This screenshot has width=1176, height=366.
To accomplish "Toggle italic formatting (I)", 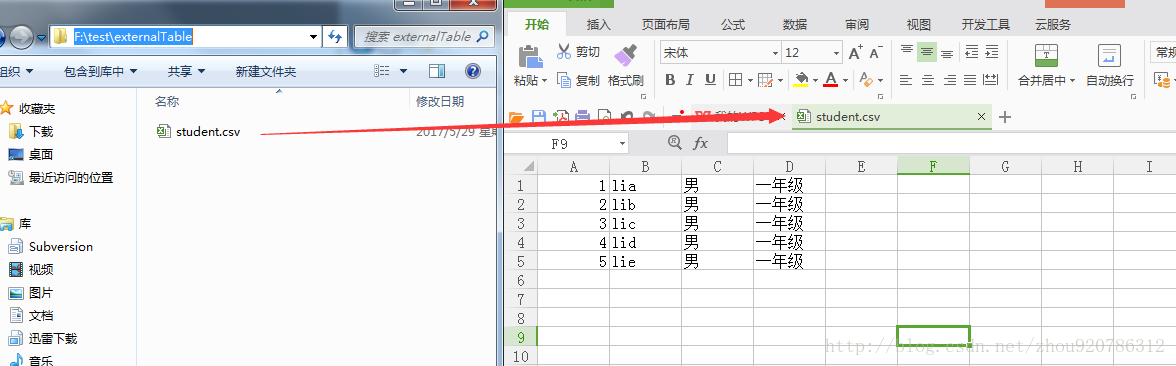I will [689, 80].
